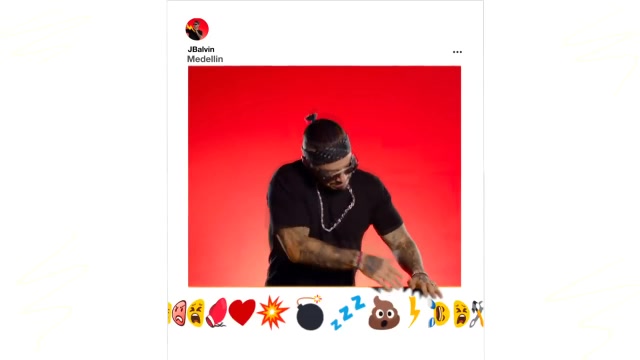Choose the blue ZZZ sleep emoji

[347, 312]
